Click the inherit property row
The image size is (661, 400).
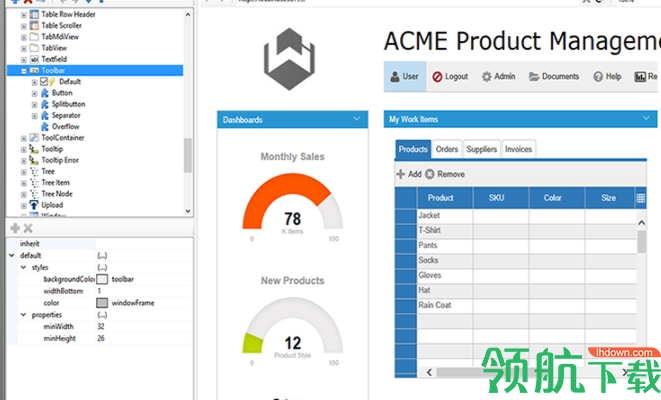coord(99,244)
